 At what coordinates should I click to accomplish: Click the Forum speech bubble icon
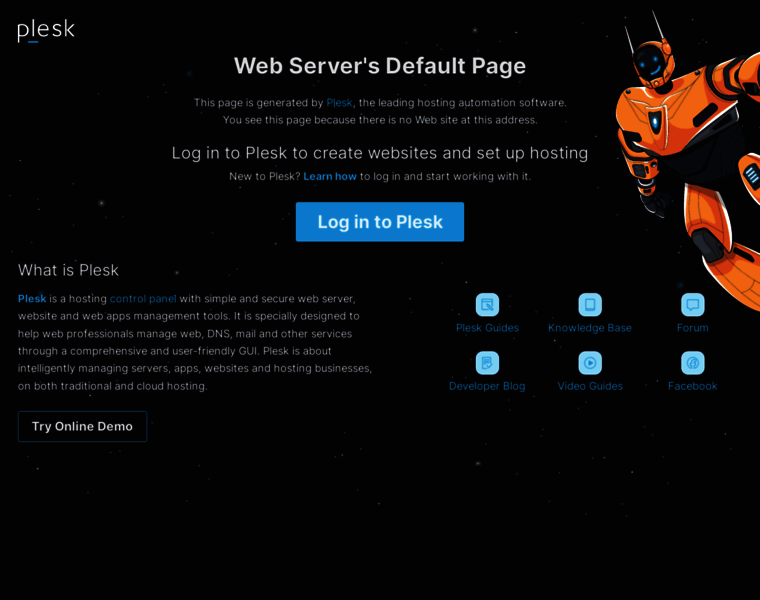point(692,305)
